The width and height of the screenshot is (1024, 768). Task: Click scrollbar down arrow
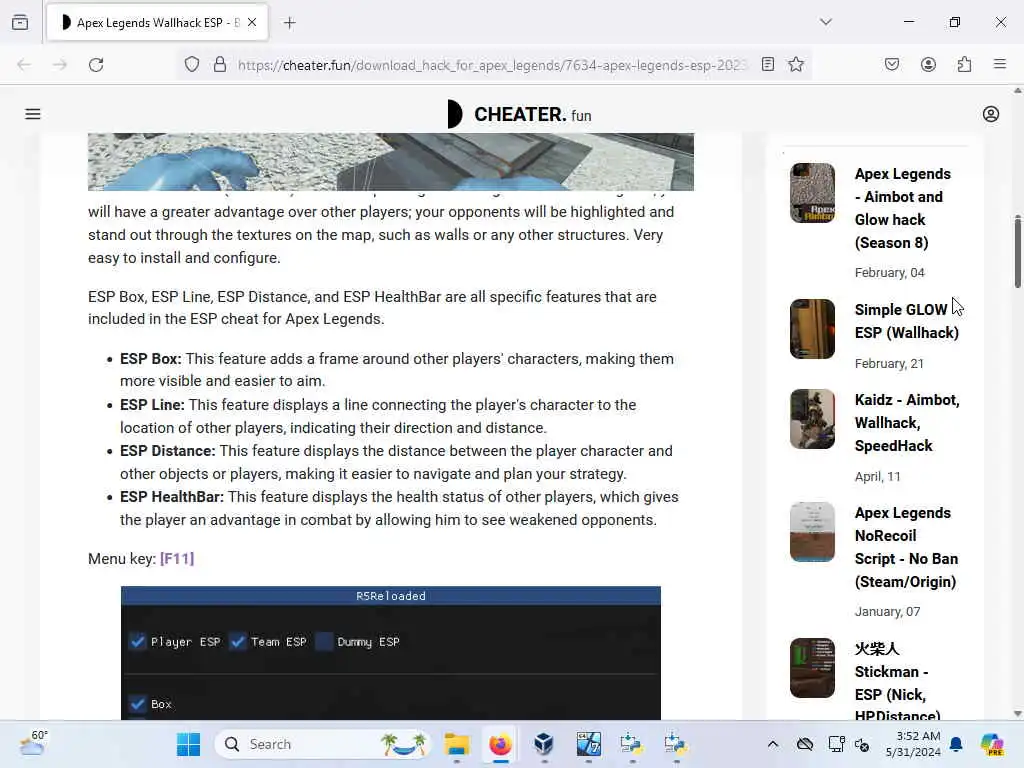1017,714
